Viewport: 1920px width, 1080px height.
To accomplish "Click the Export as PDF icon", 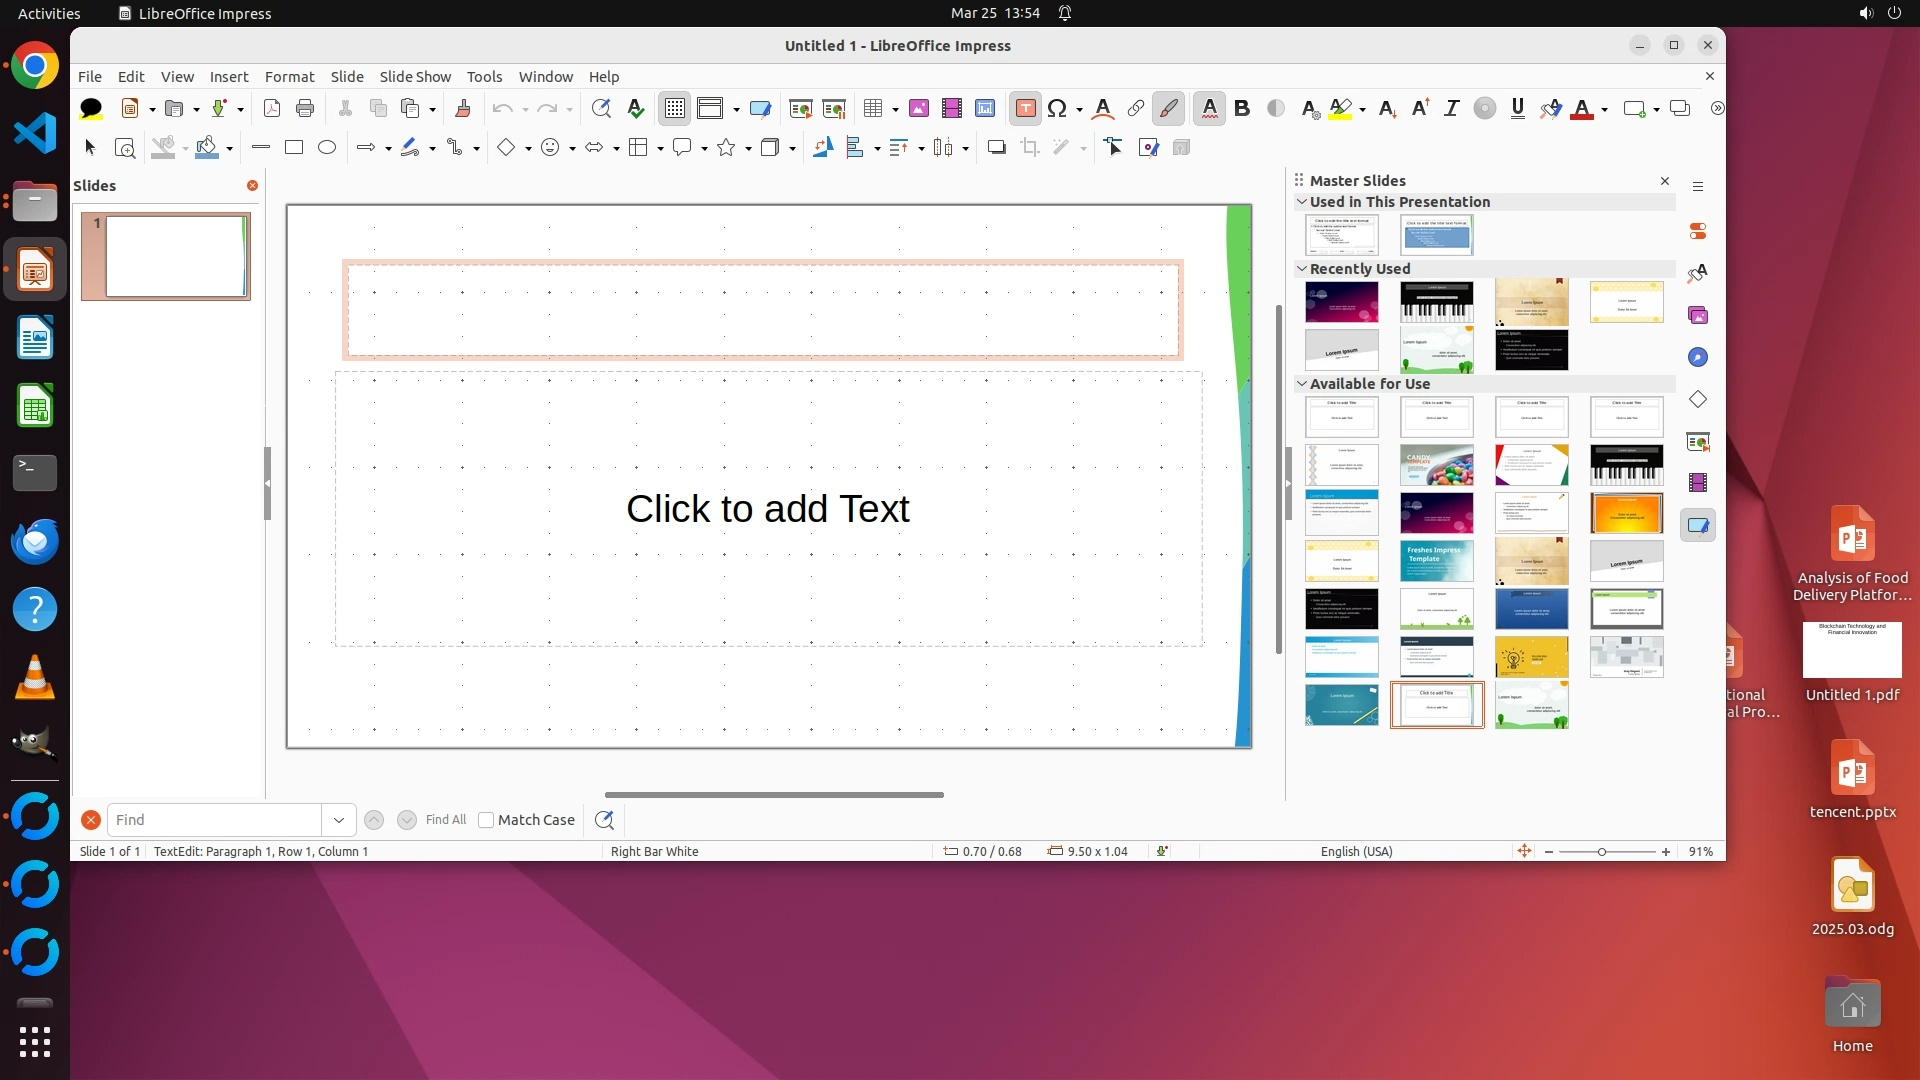I will tap(271, 108).
